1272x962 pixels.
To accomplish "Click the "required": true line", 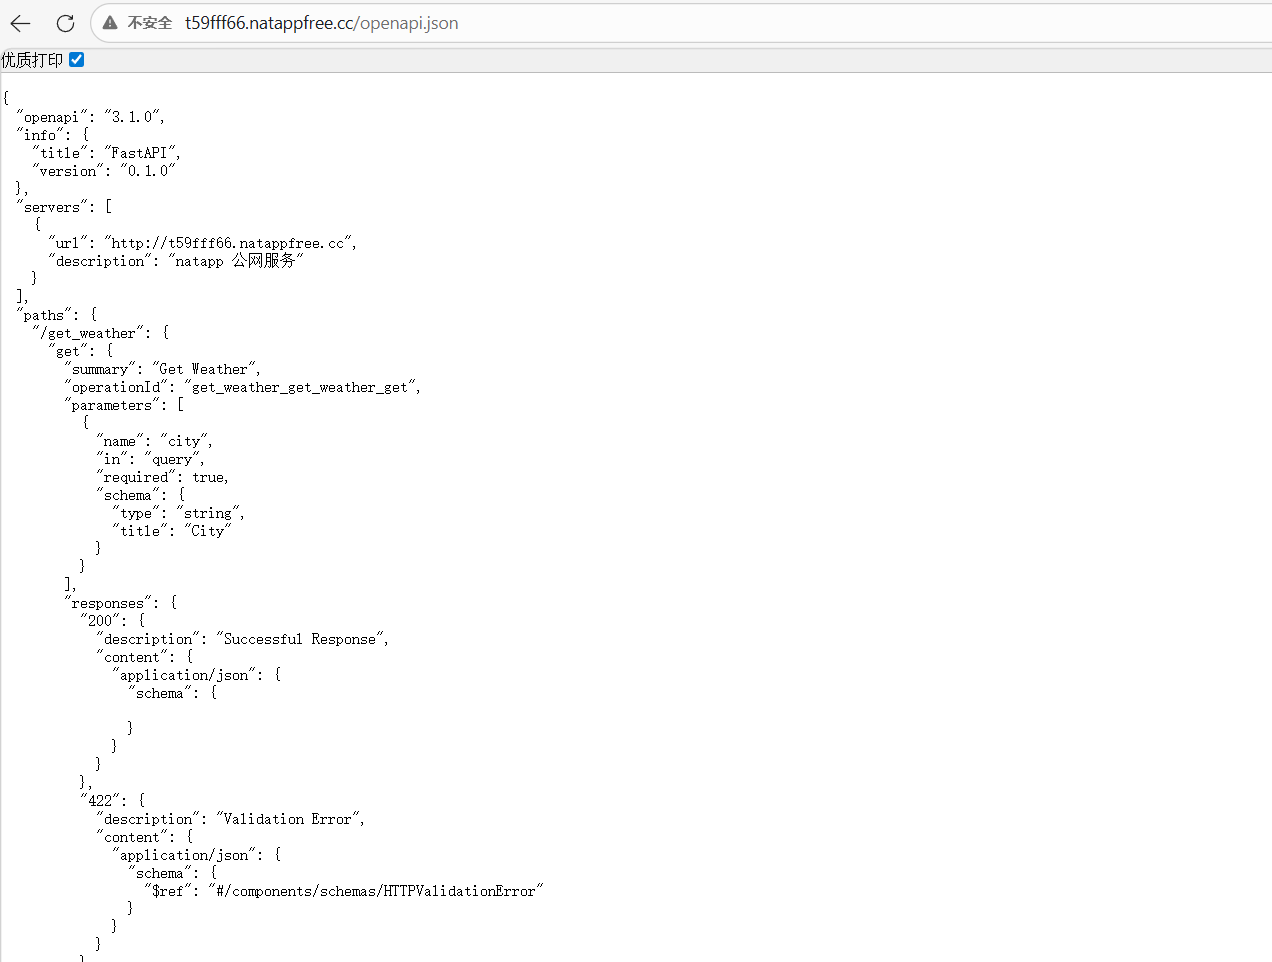I will point(163,477).
